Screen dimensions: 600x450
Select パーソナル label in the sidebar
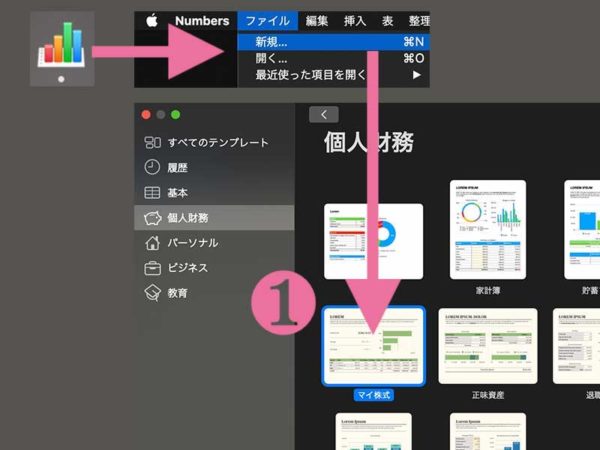click(193, 243)
